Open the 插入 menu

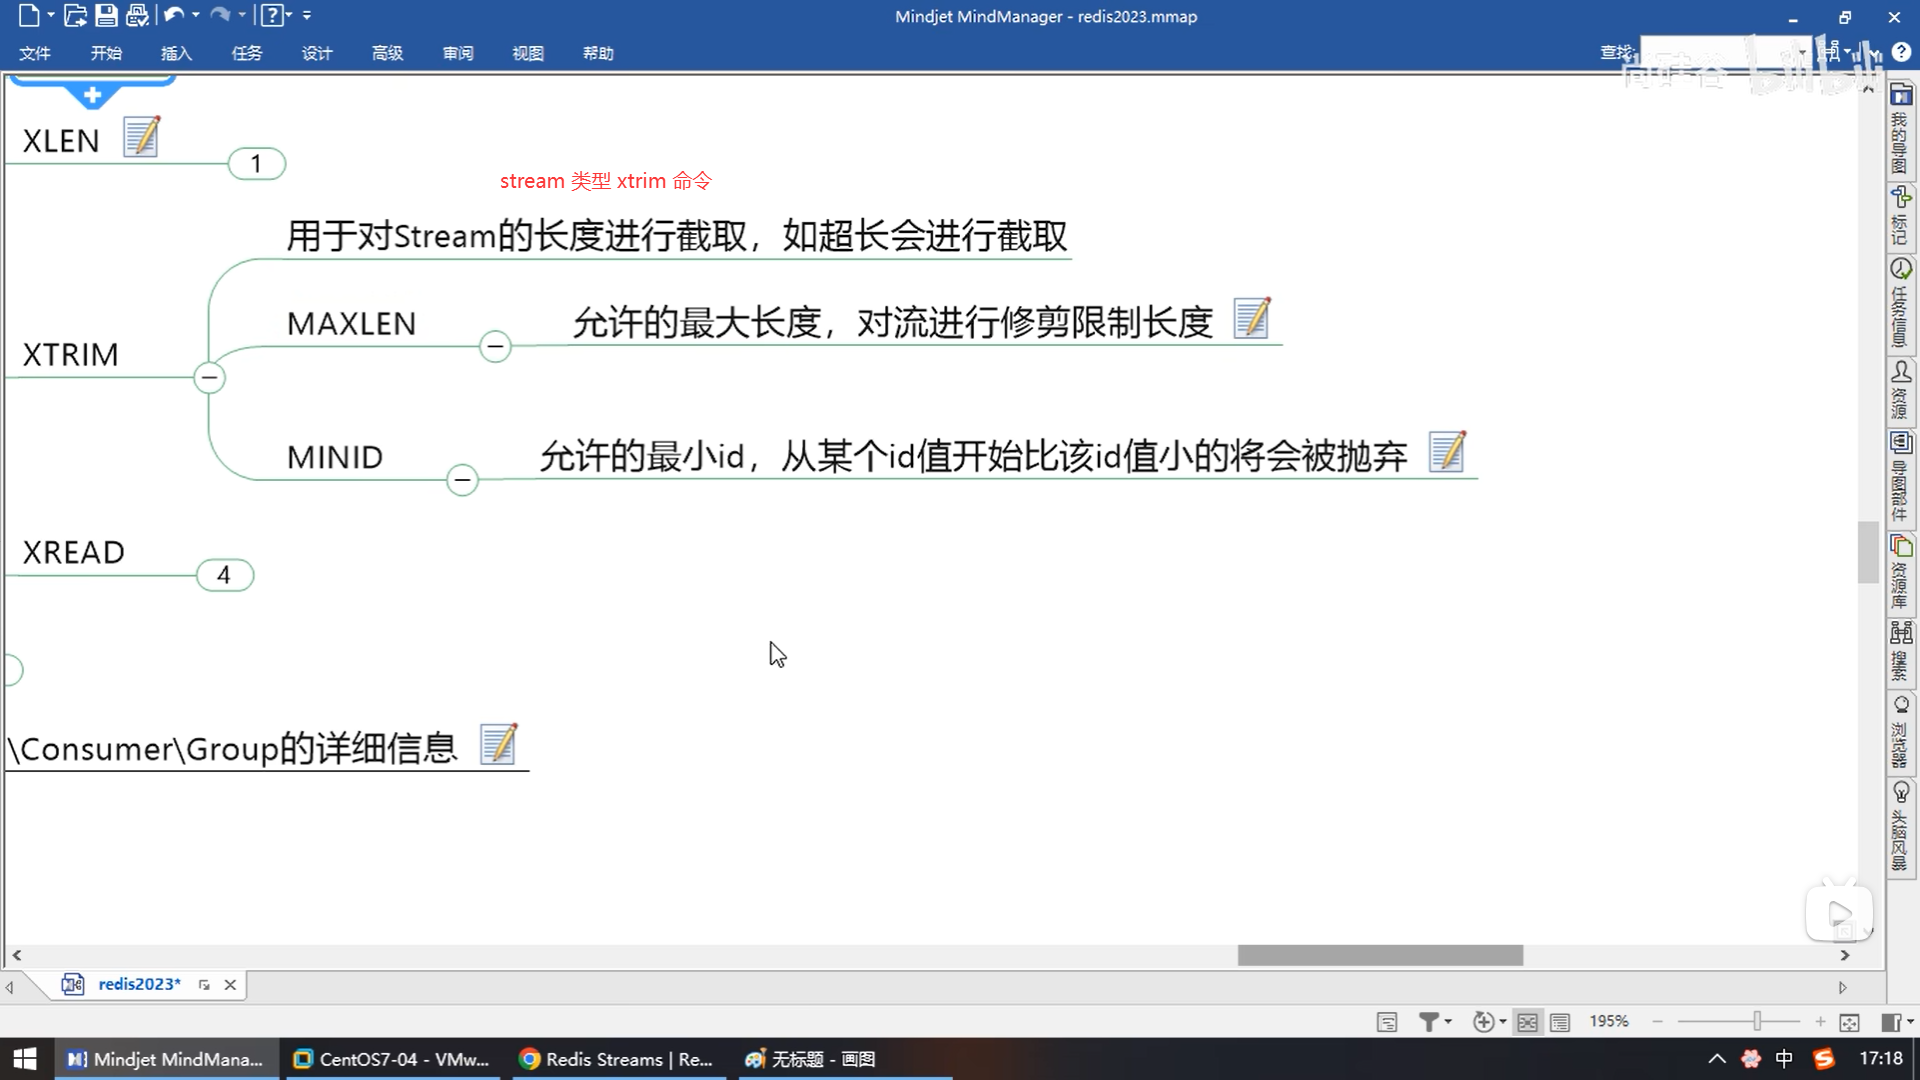176,53
